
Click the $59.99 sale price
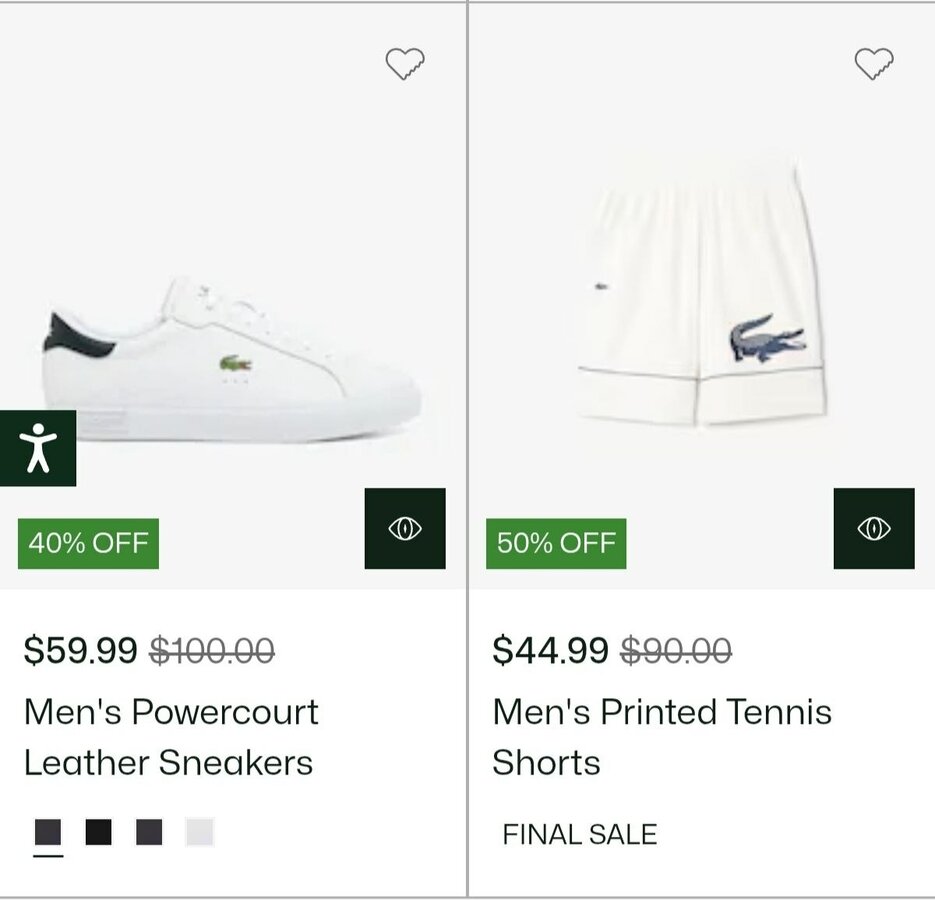coord(81,651)
